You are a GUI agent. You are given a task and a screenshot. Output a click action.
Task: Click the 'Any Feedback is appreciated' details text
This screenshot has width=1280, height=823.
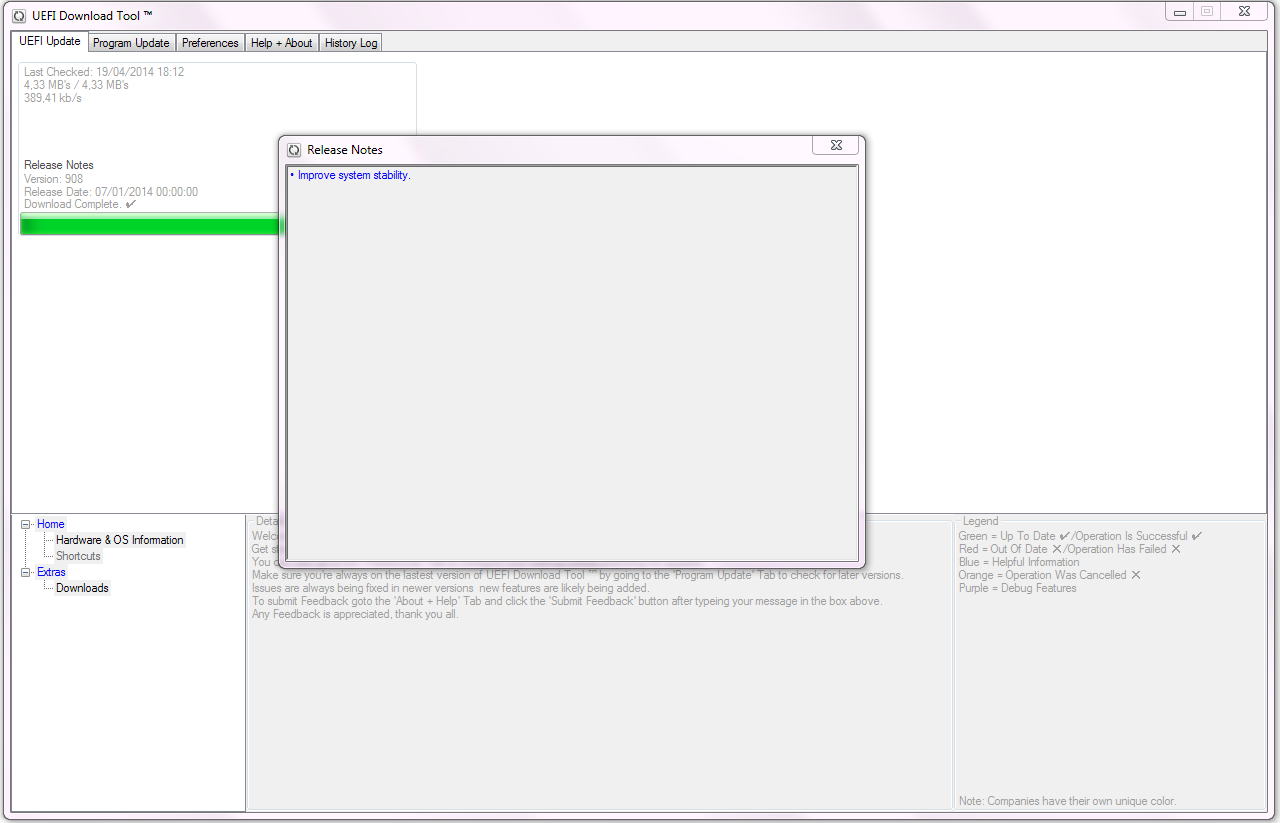tap(355, 614)
